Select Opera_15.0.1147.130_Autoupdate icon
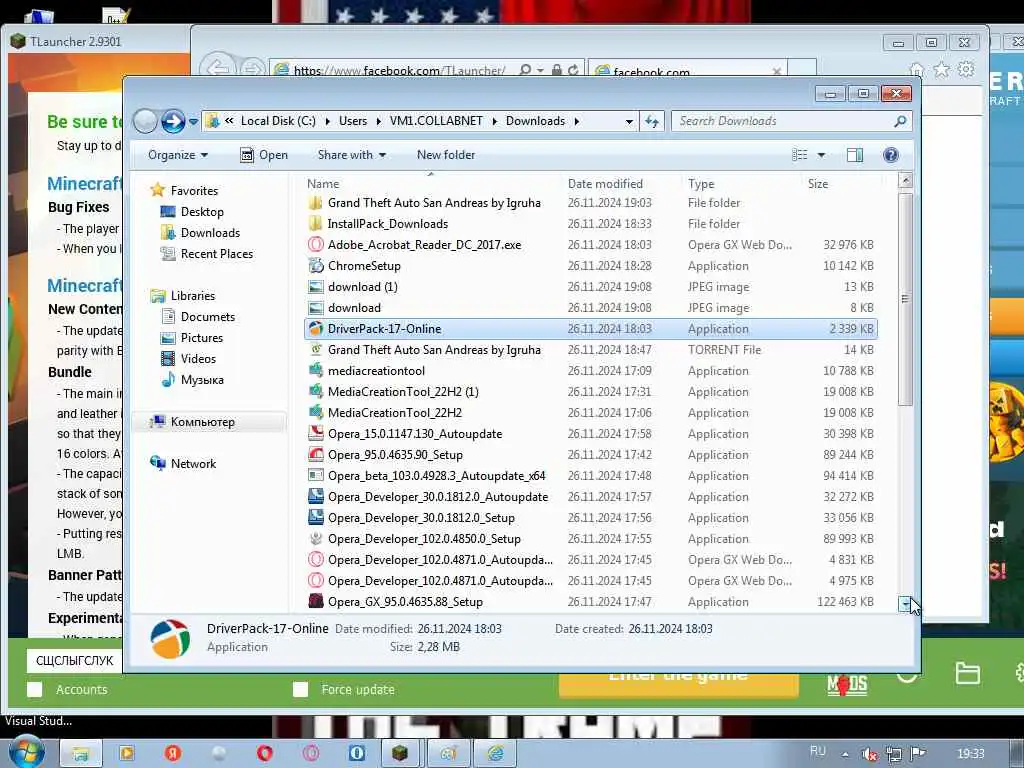Image resolution: width=1024 pixels, height=768 pixels. [x=315, y=434]
